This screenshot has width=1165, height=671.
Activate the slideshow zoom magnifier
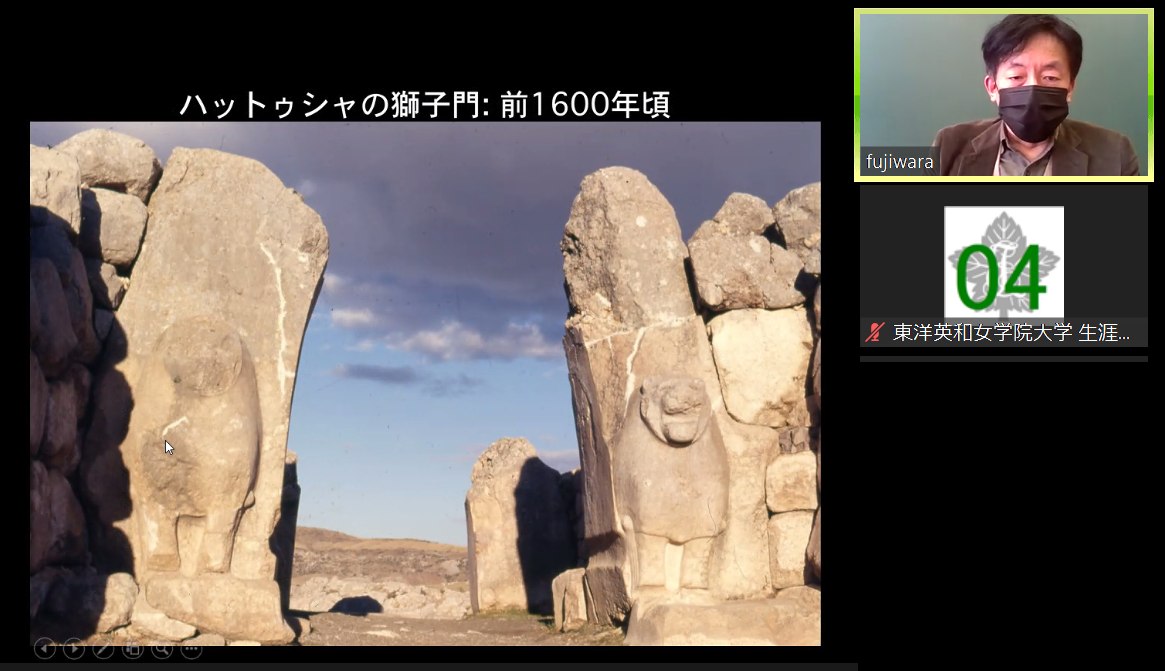tap(161, 649)
